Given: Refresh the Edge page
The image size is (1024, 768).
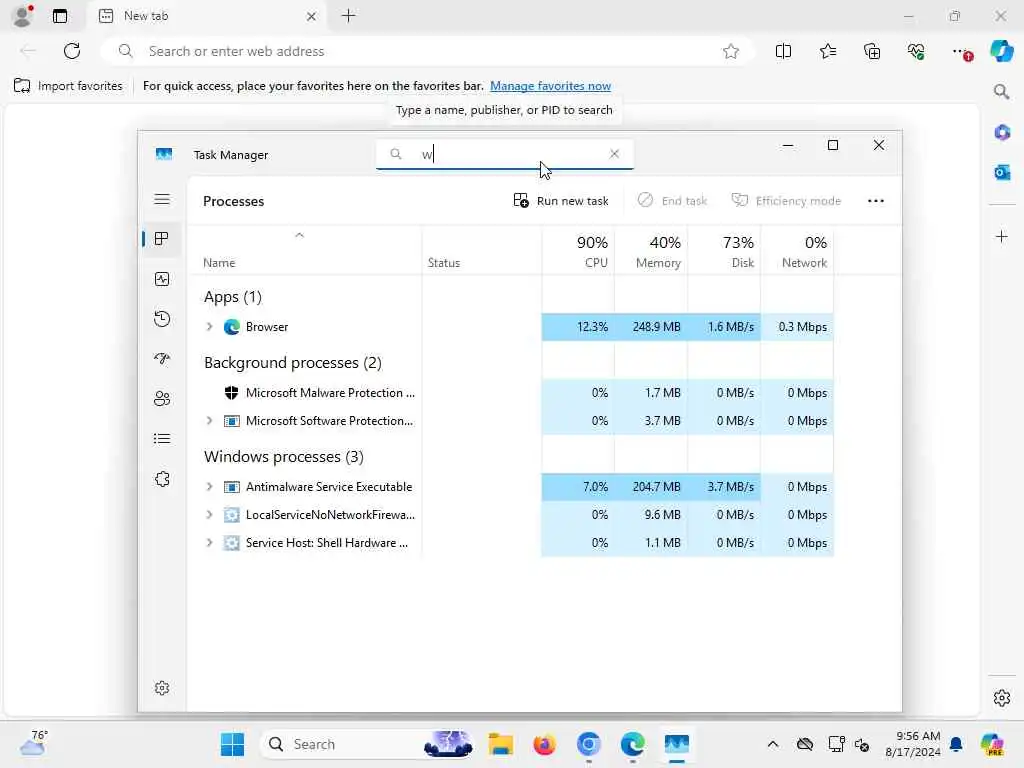Looking at the screenshot, I should click(x=72, y=51).
